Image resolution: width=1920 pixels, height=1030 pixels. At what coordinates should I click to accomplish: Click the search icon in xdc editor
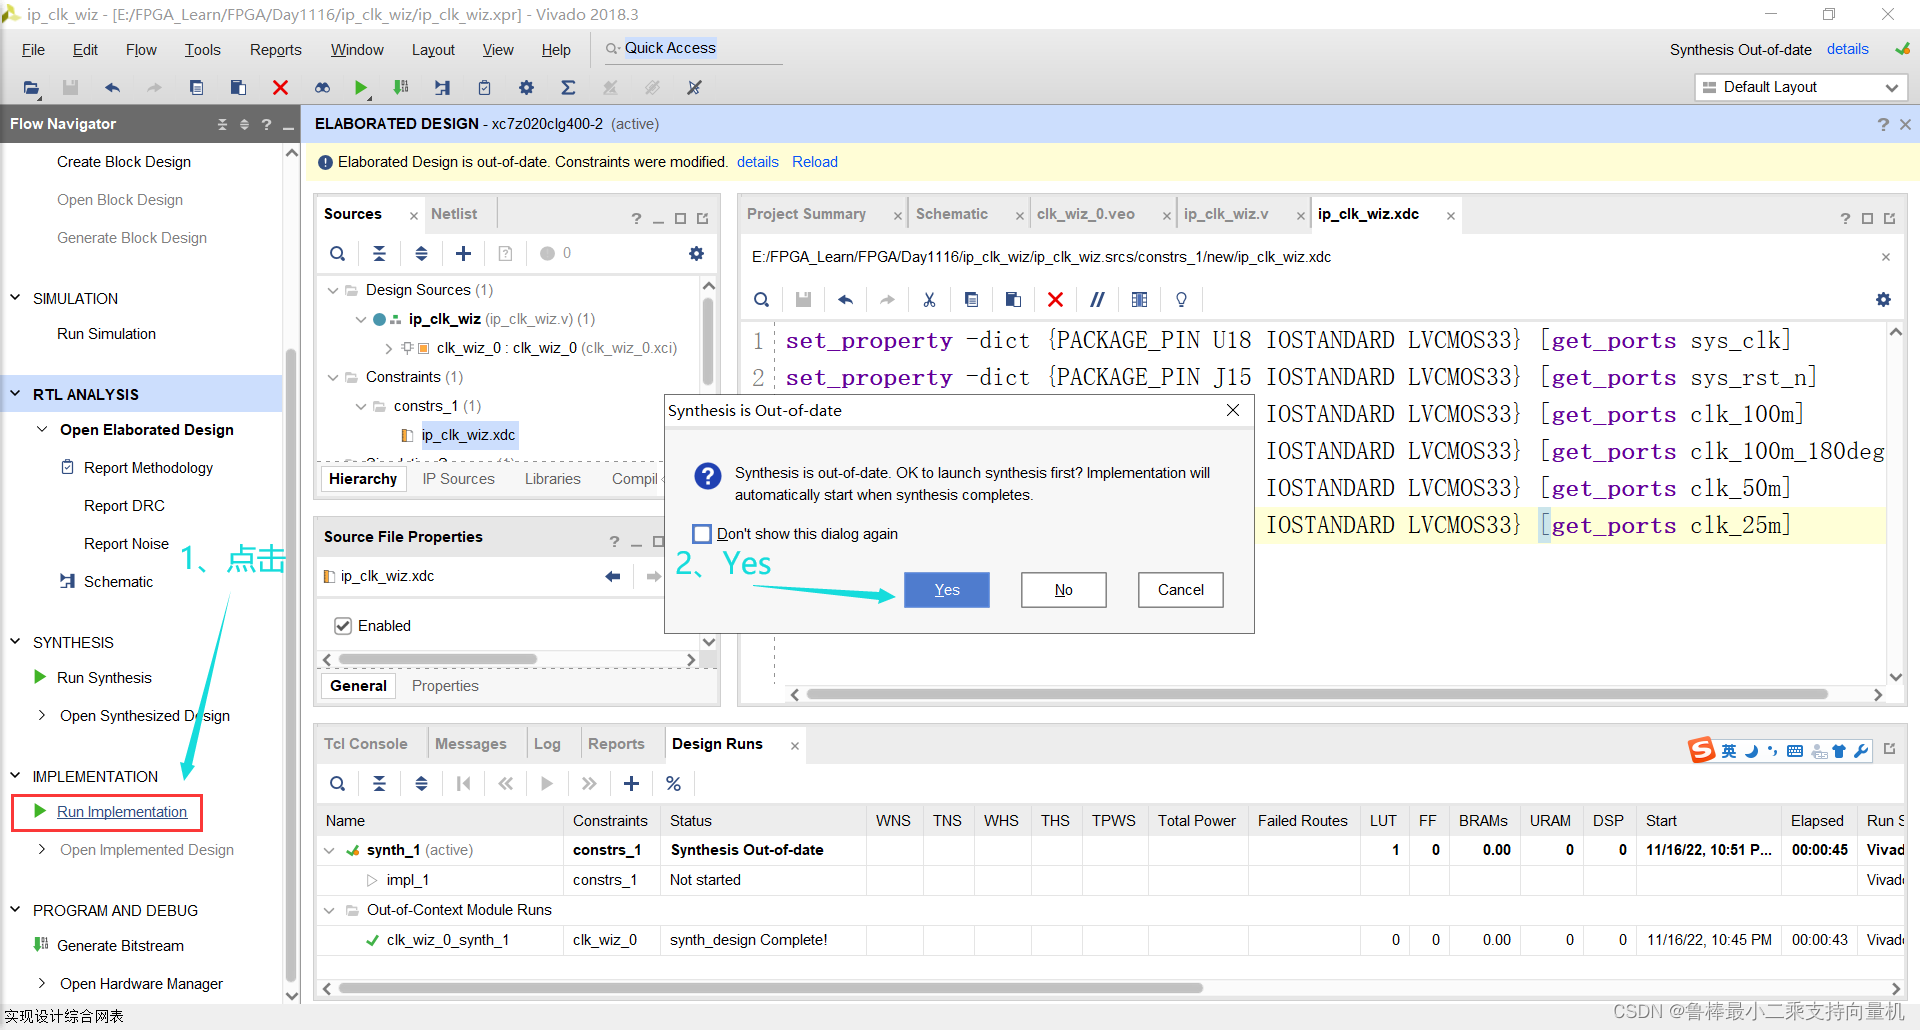762,300
